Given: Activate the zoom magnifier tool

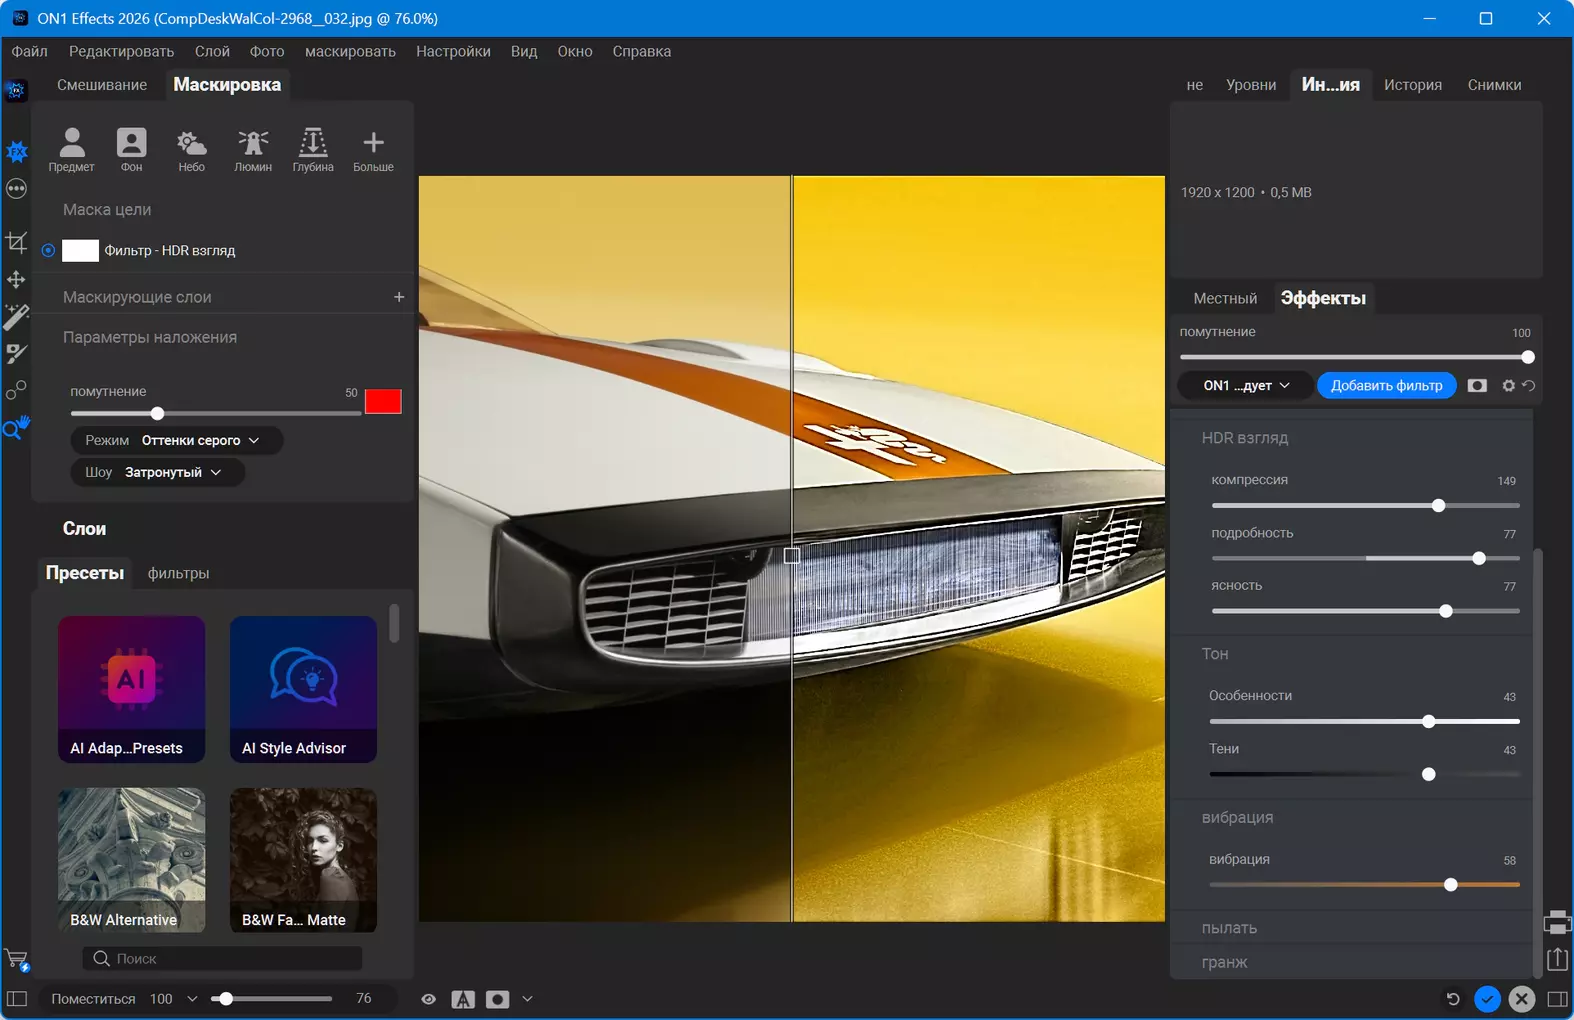Looking at the screenshot, I should pyautogui.click(x=16, y=428).
